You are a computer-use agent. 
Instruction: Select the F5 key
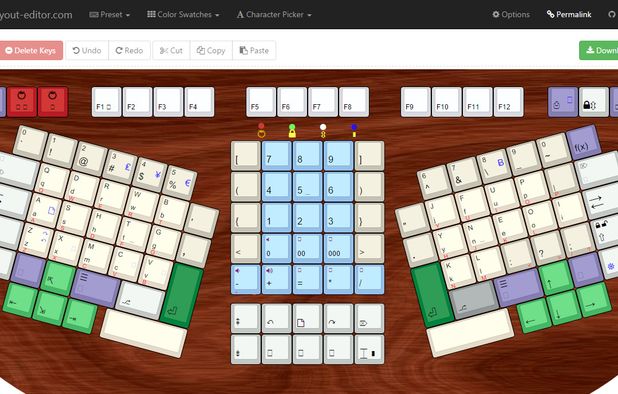point(261,102)
